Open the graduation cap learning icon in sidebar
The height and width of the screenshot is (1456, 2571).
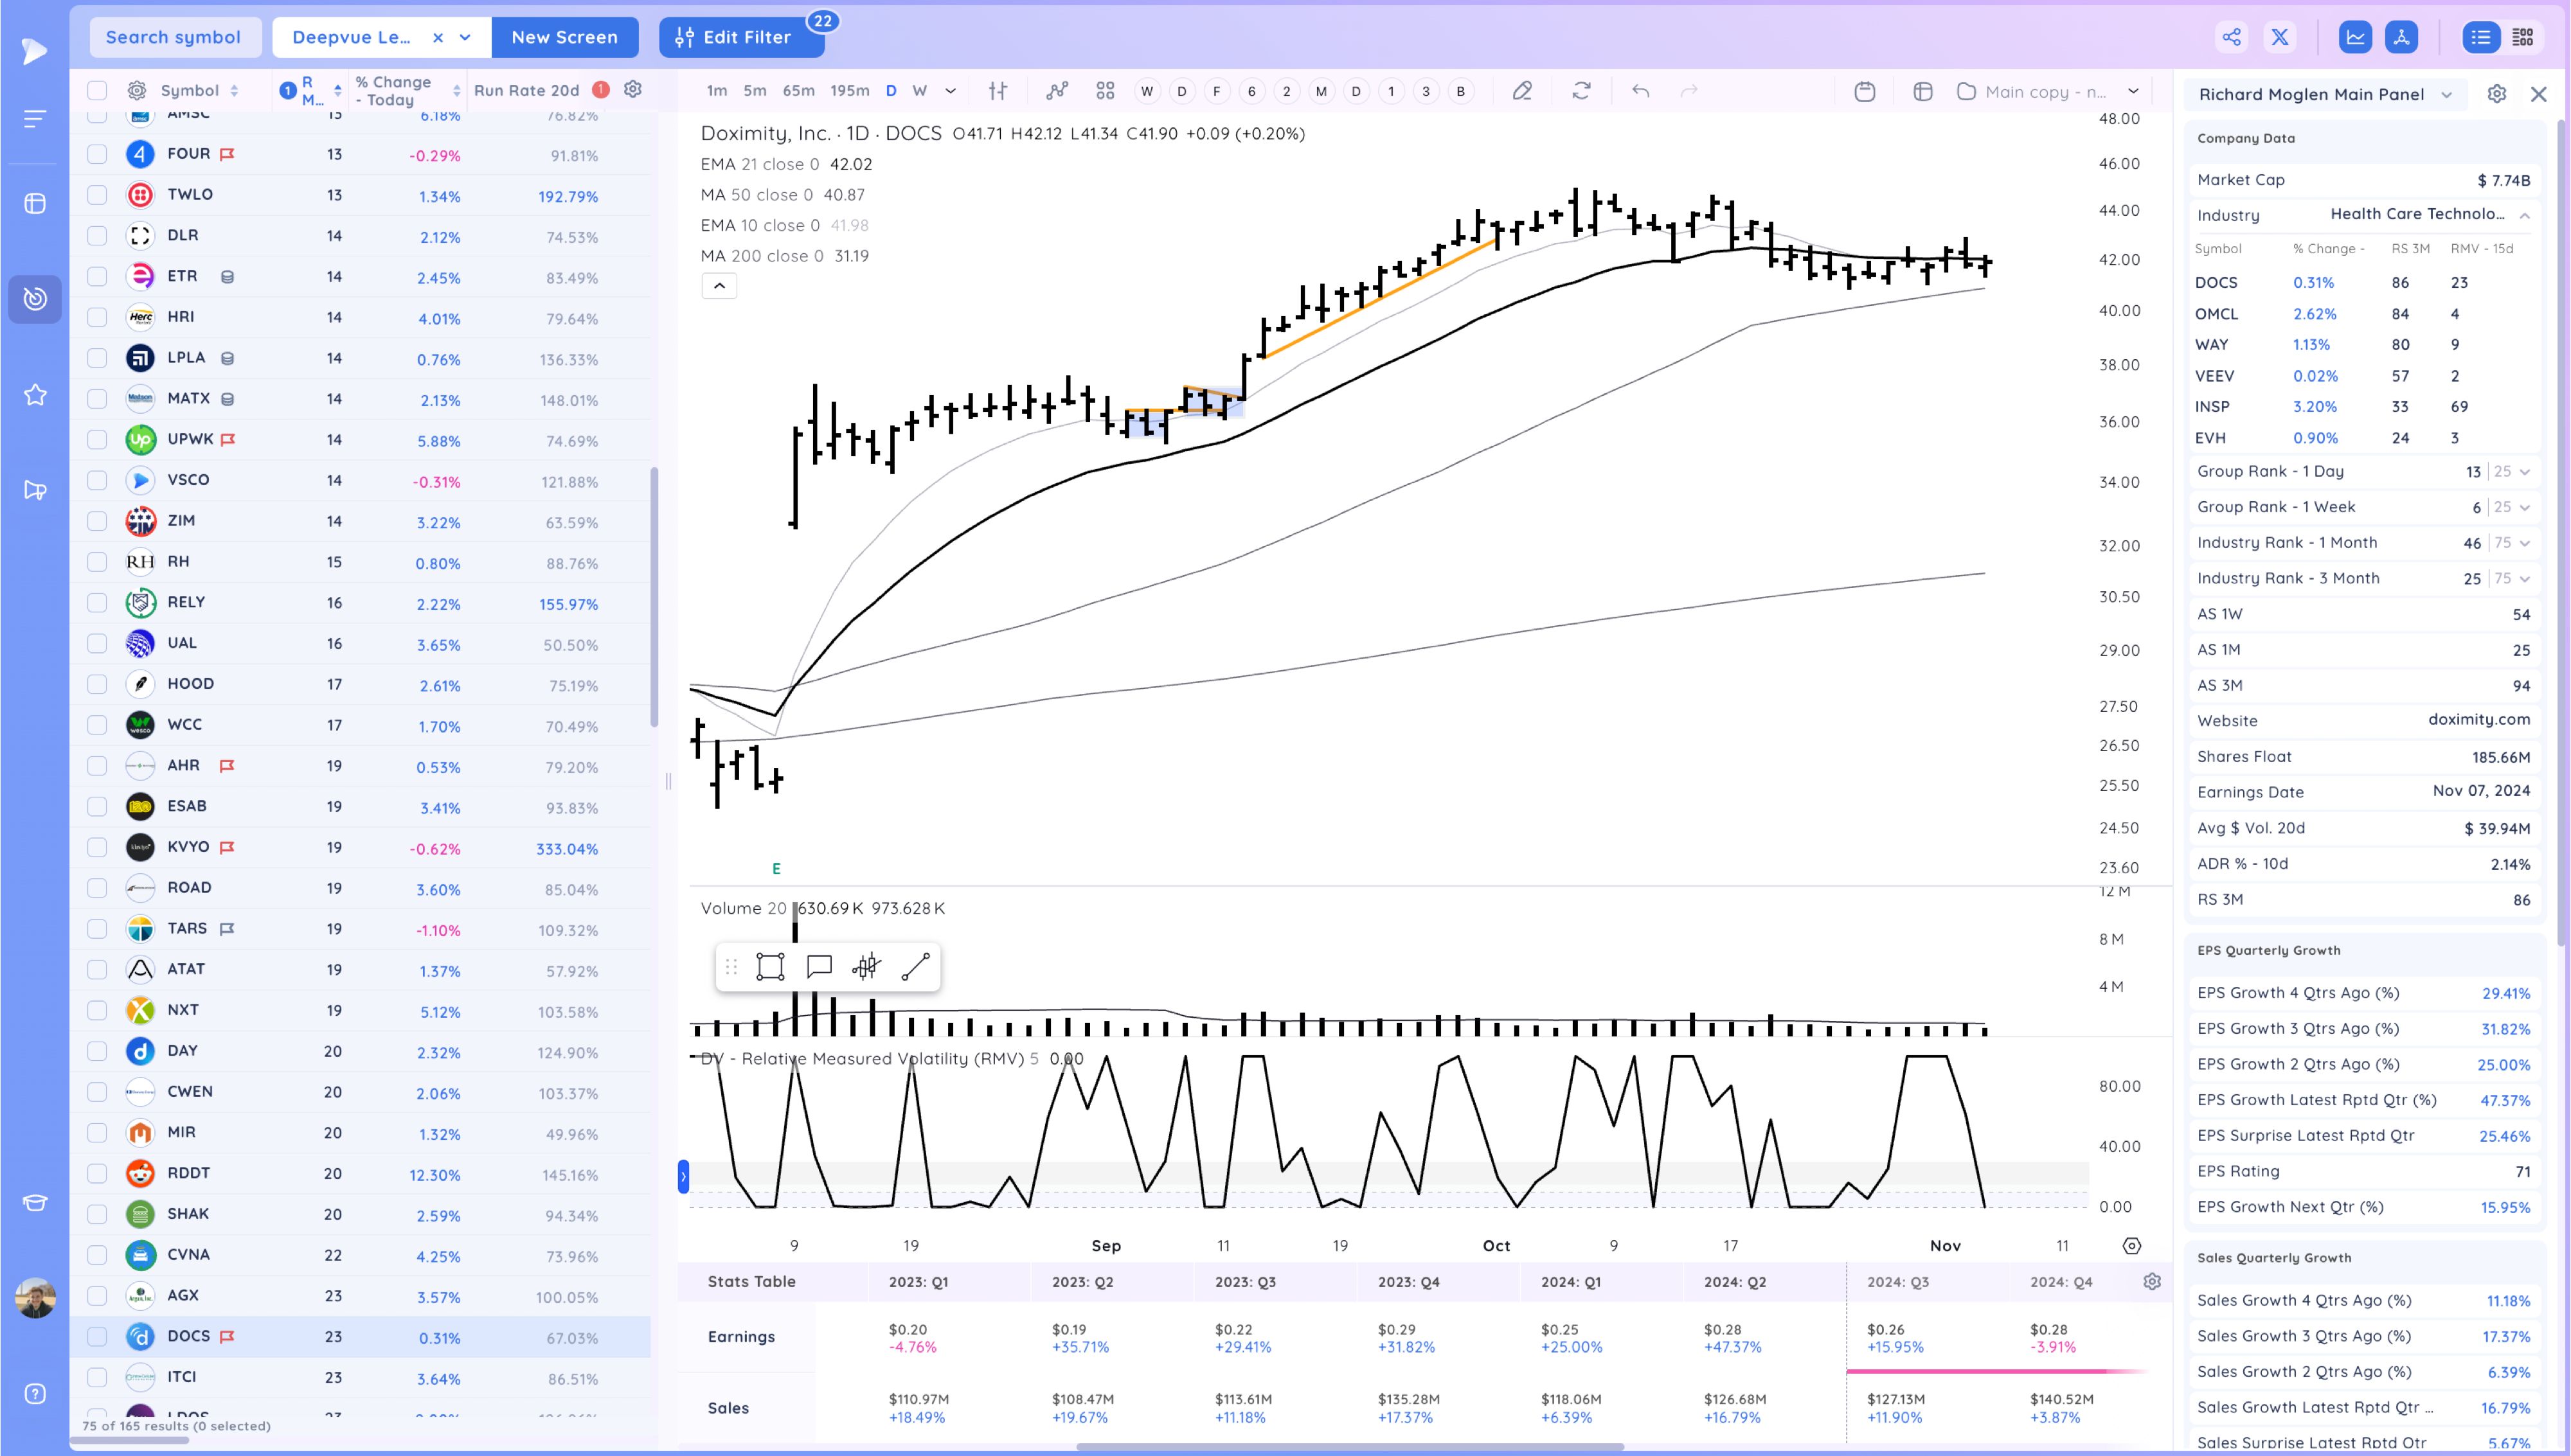point(35,1203)
